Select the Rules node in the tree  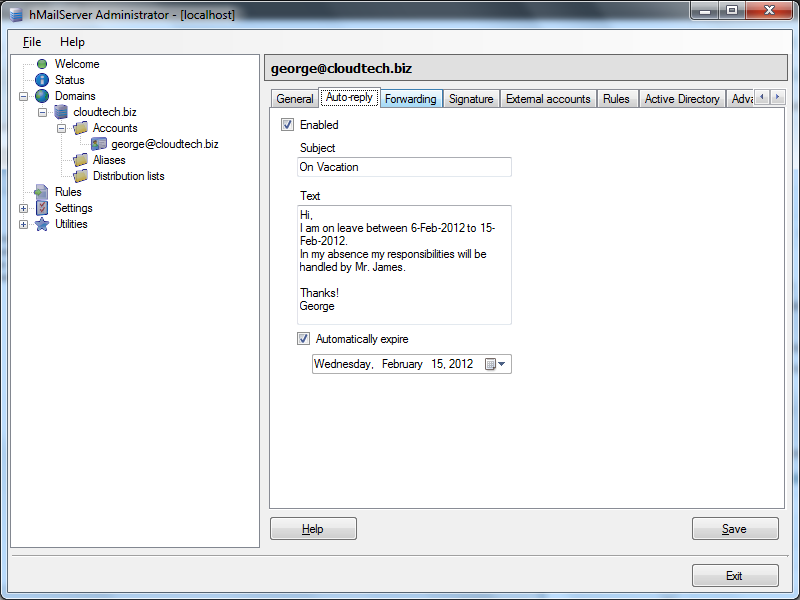[68, 192]
